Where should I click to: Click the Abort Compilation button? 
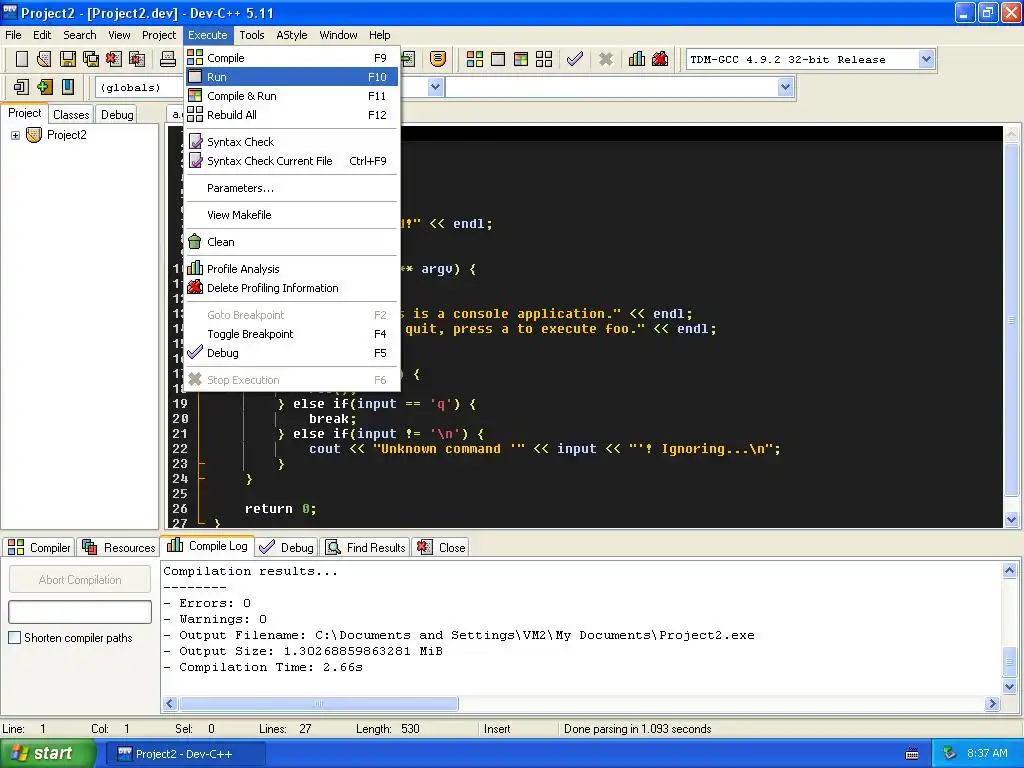click(80, 579)
